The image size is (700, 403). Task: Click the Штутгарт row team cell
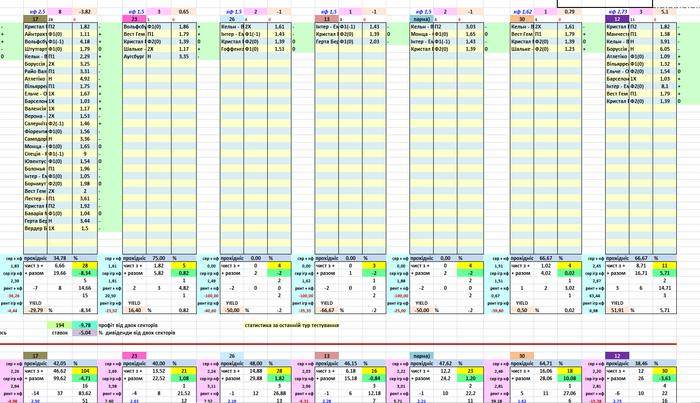point(35,49)
